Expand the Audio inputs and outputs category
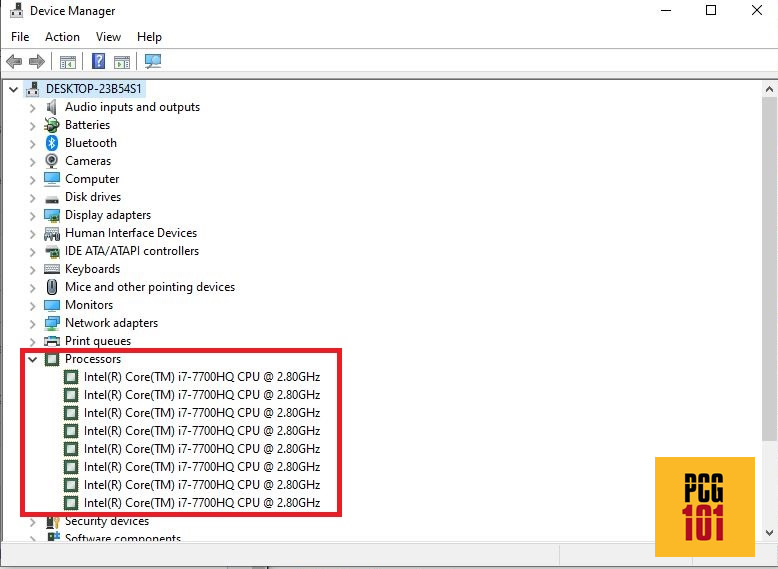Screen dimensions: 778x569 [x=33, y=108]
